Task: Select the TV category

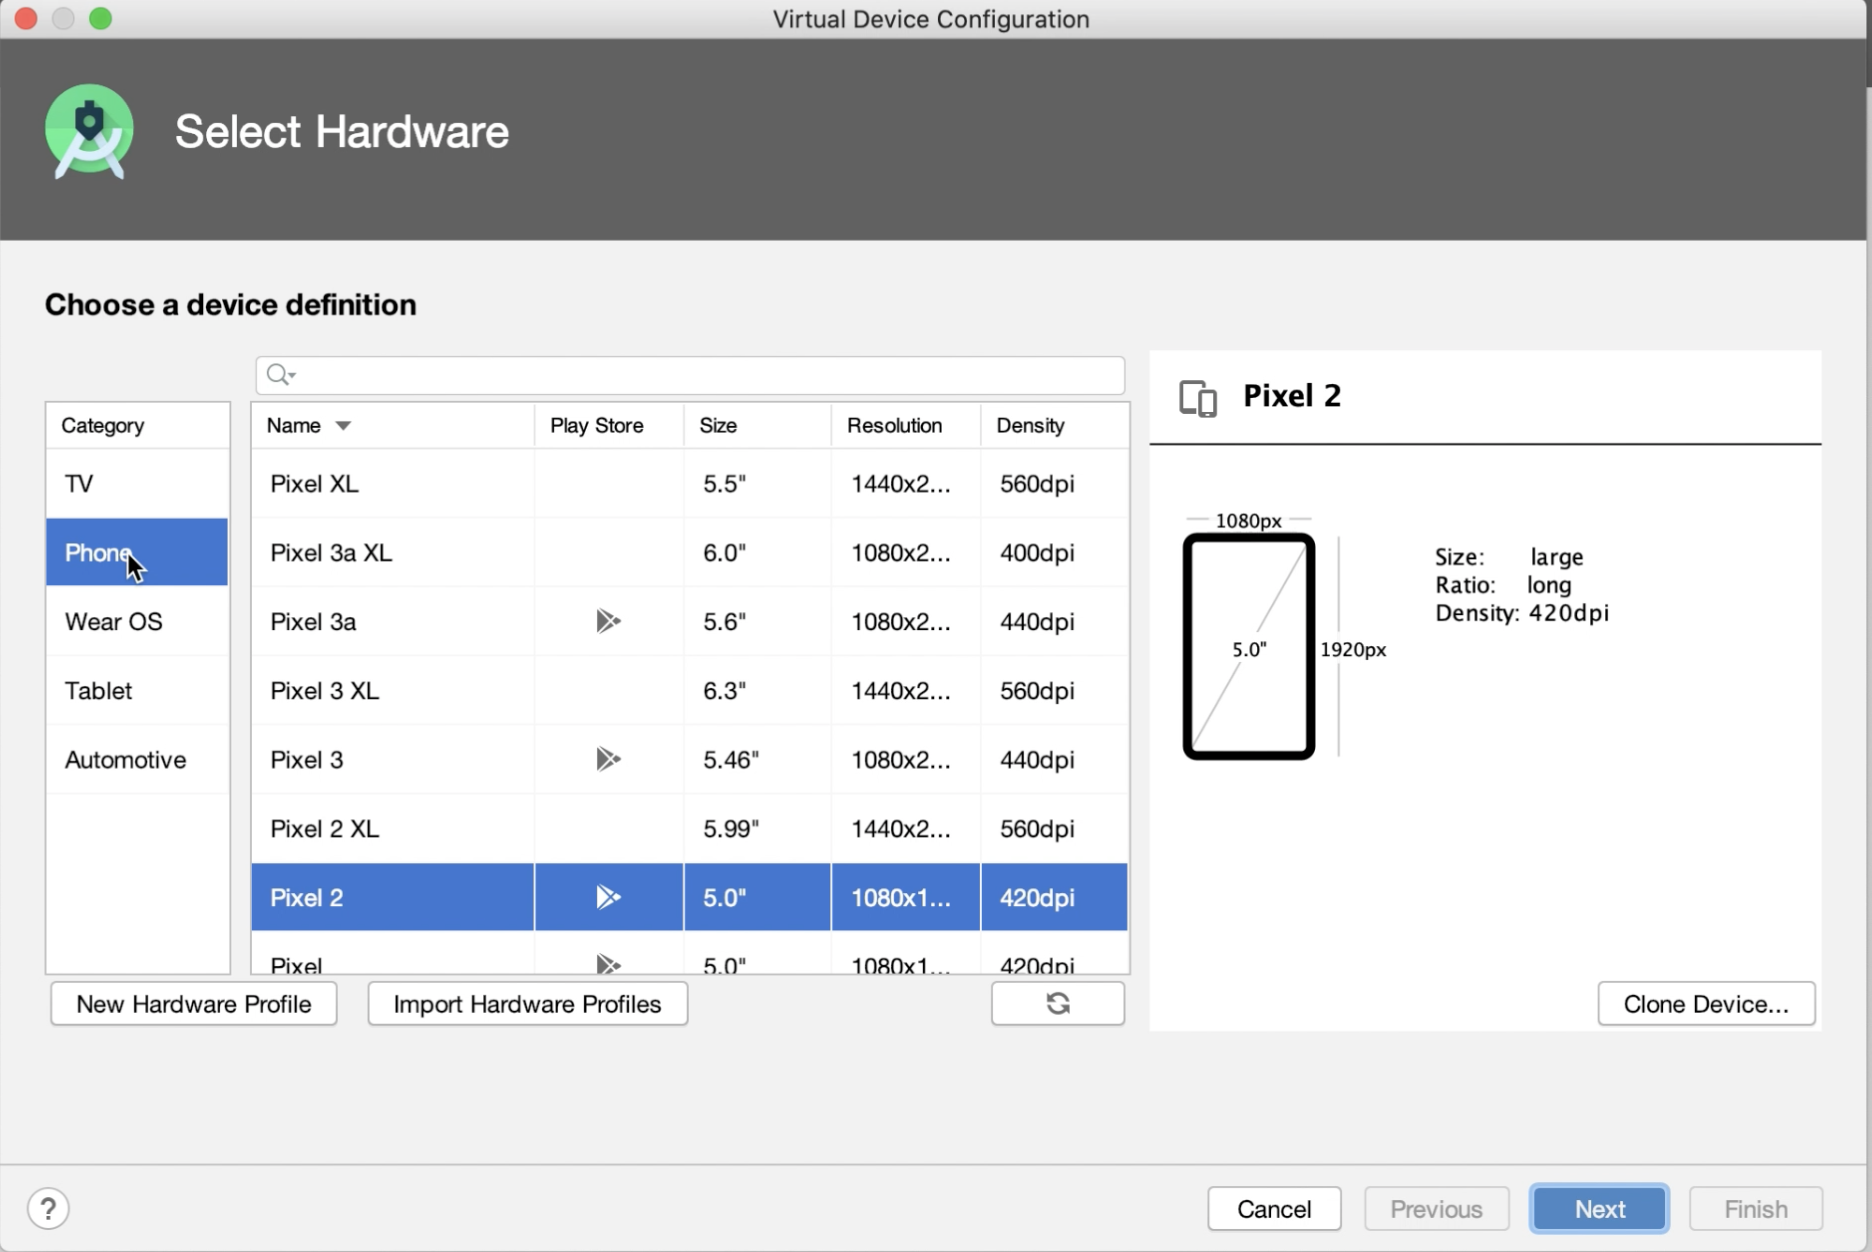Action: click(79, 484)
